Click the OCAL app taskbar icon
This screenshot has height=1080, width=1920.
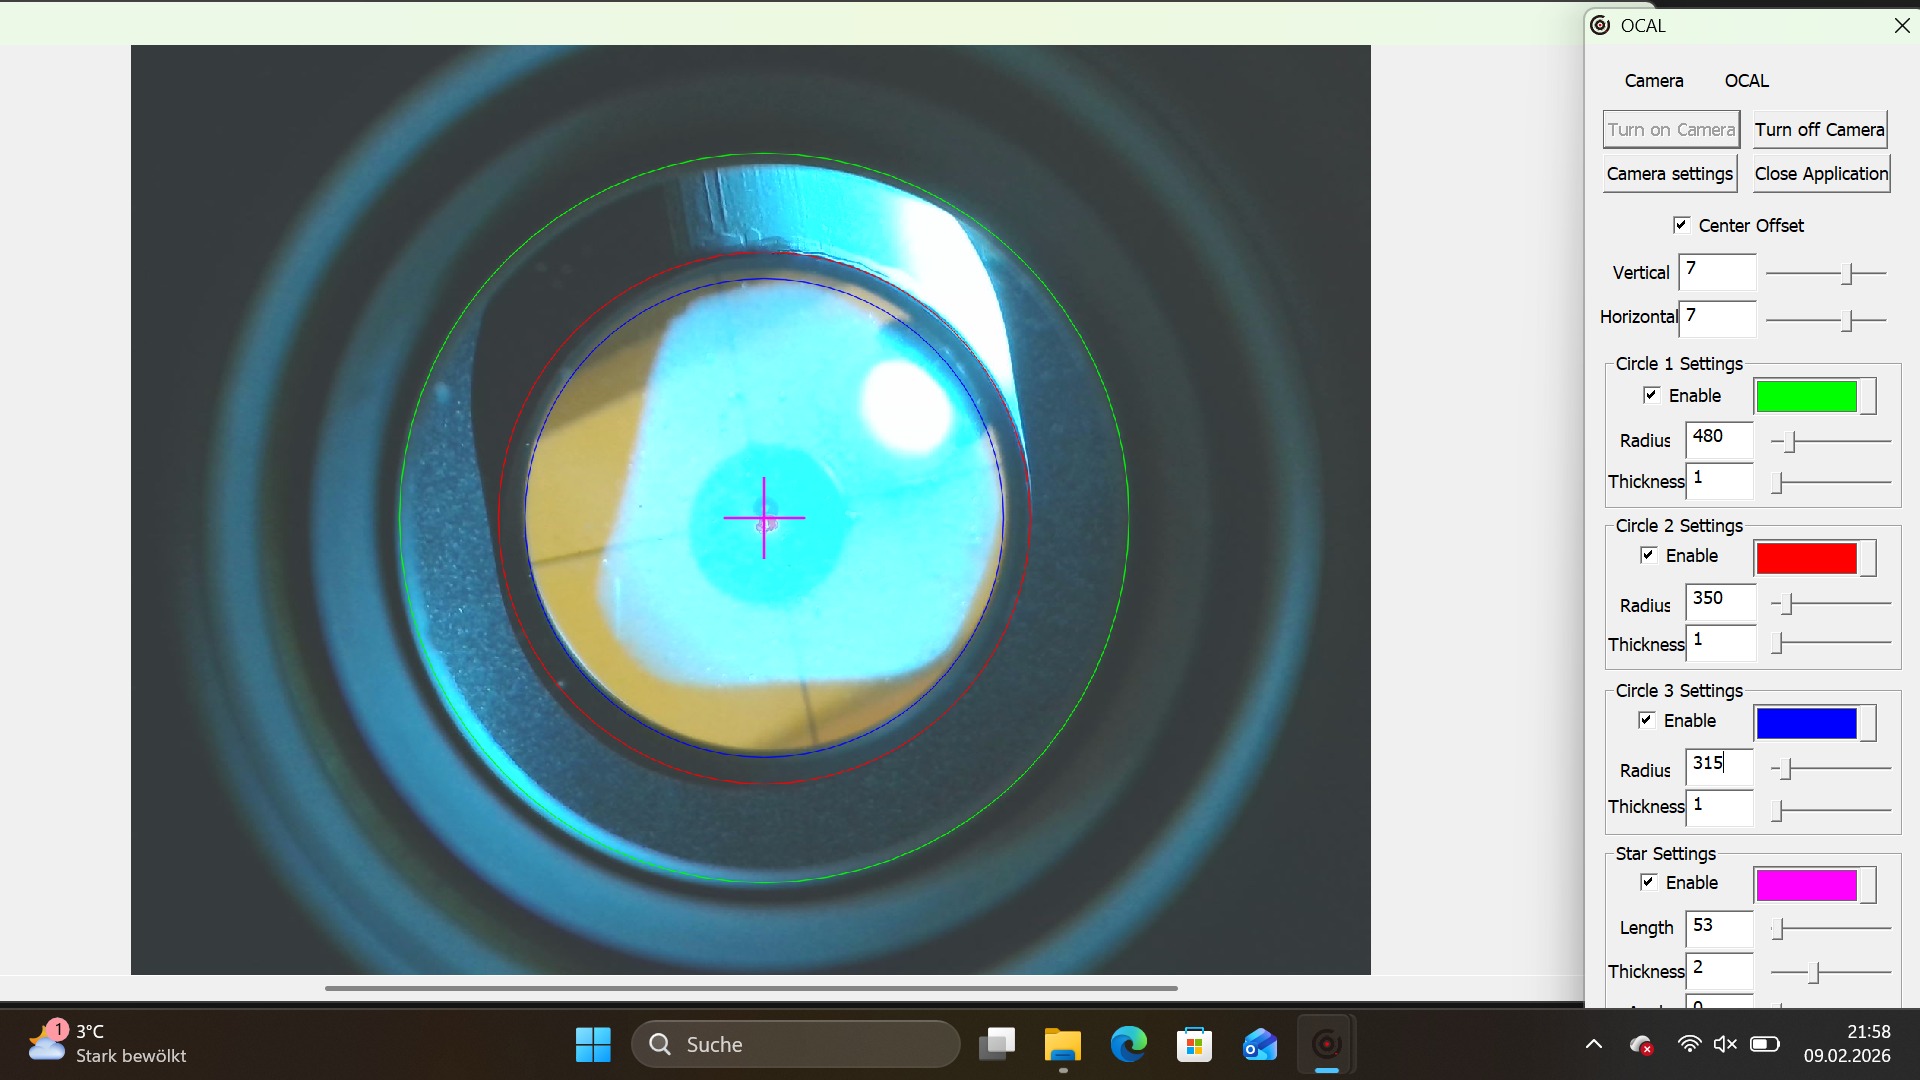tap(1327, 1045)
